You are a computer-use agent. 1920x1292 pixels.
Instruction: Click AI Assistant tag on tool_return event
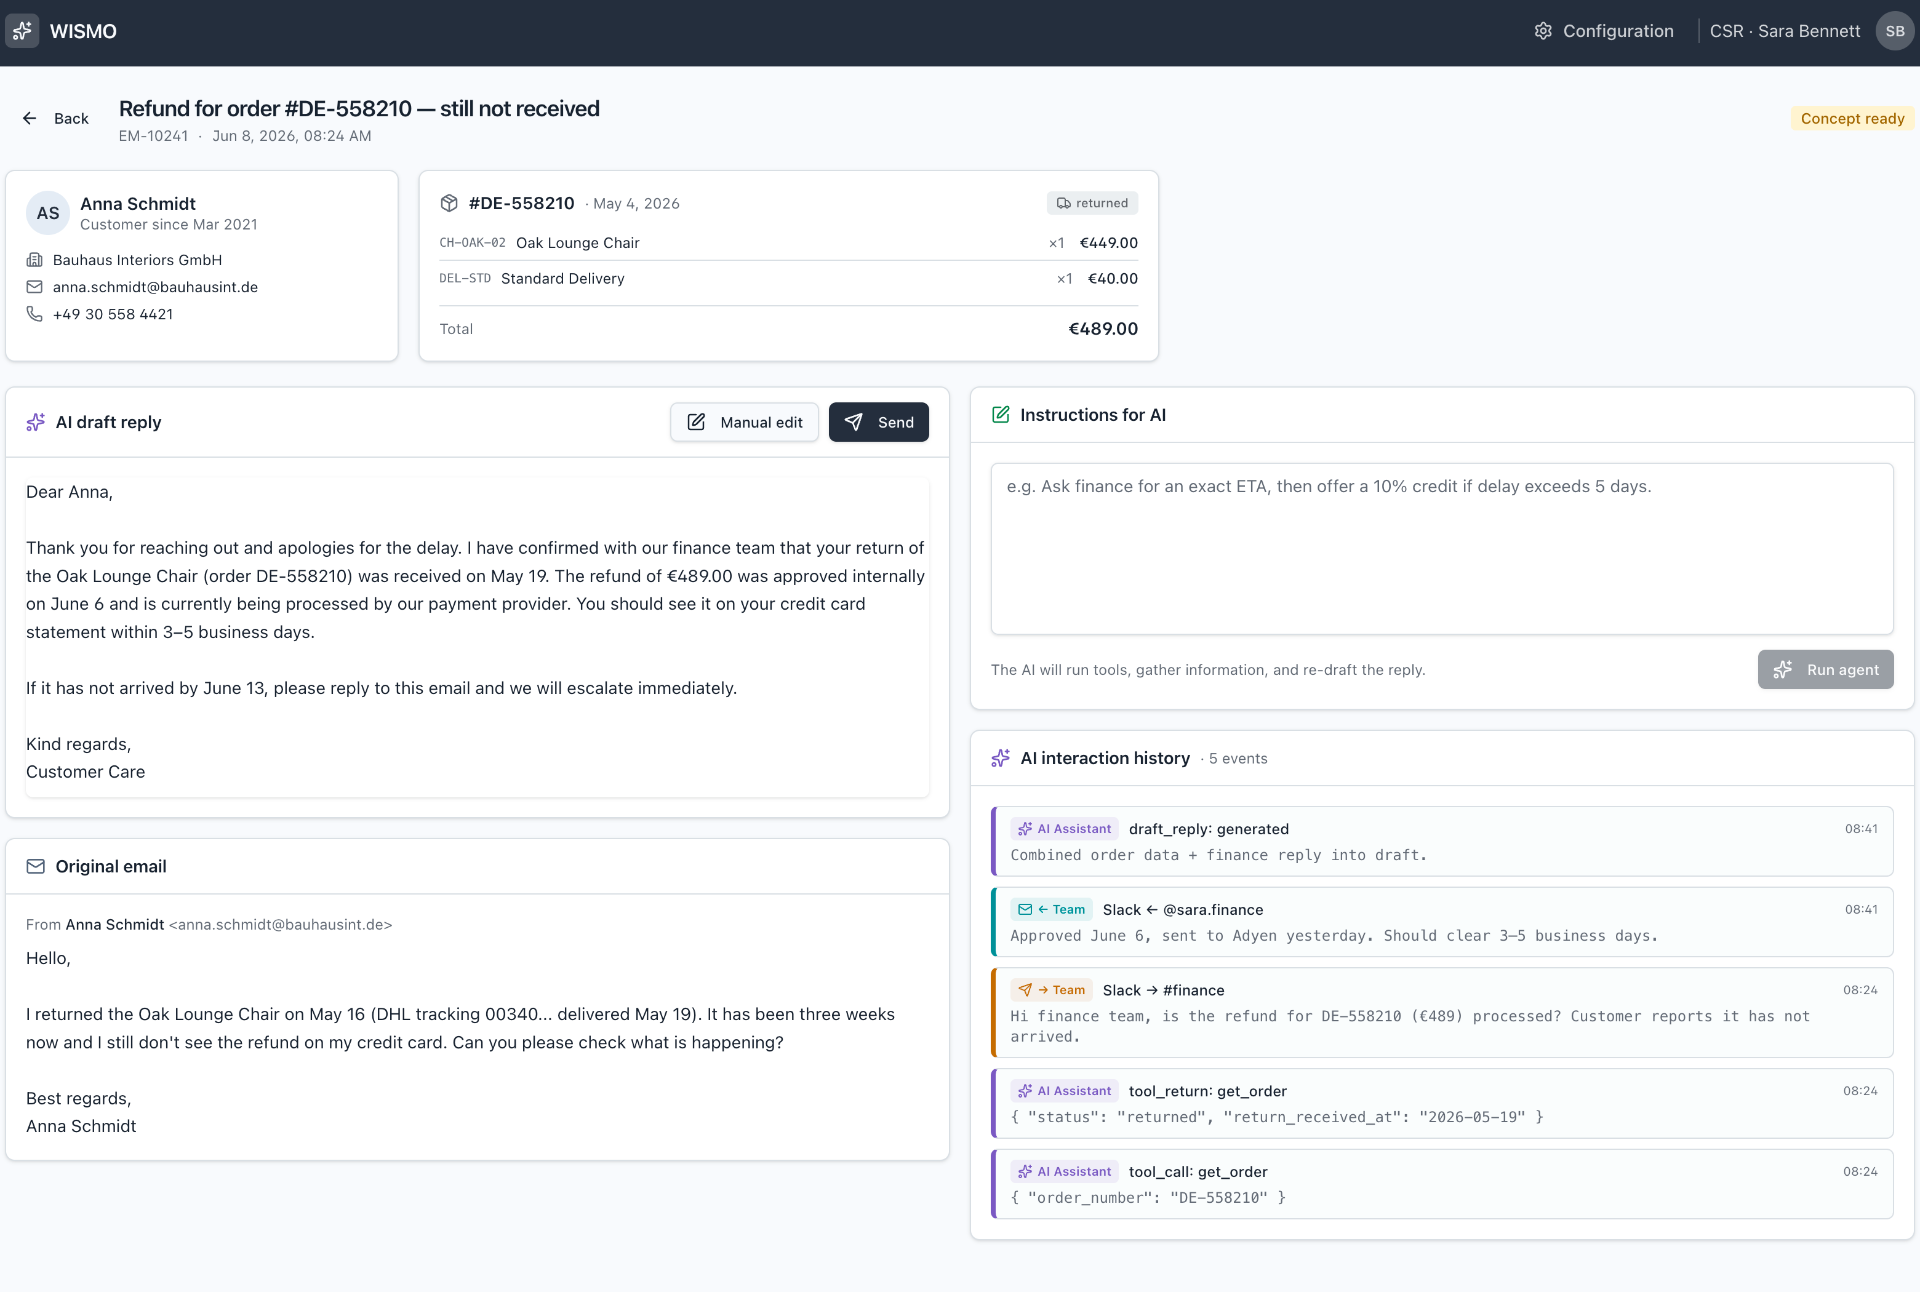pos(1064,1091)
